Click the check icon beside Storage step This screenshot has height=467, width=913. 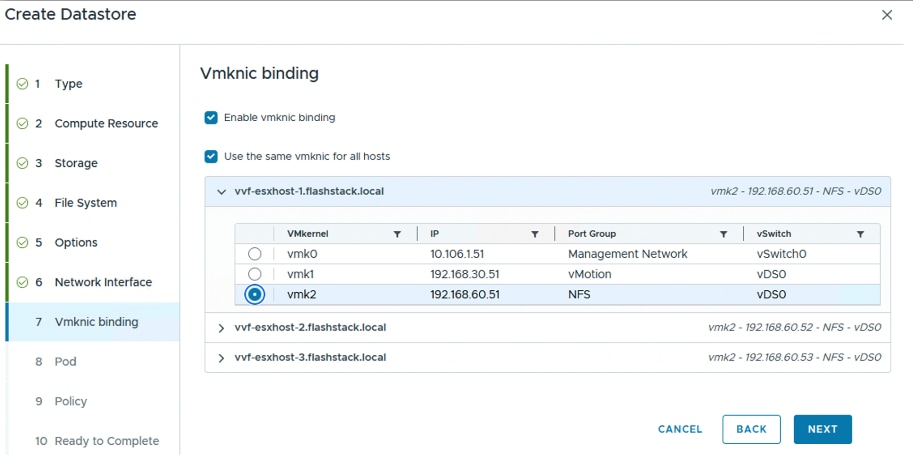click(22, 163)
